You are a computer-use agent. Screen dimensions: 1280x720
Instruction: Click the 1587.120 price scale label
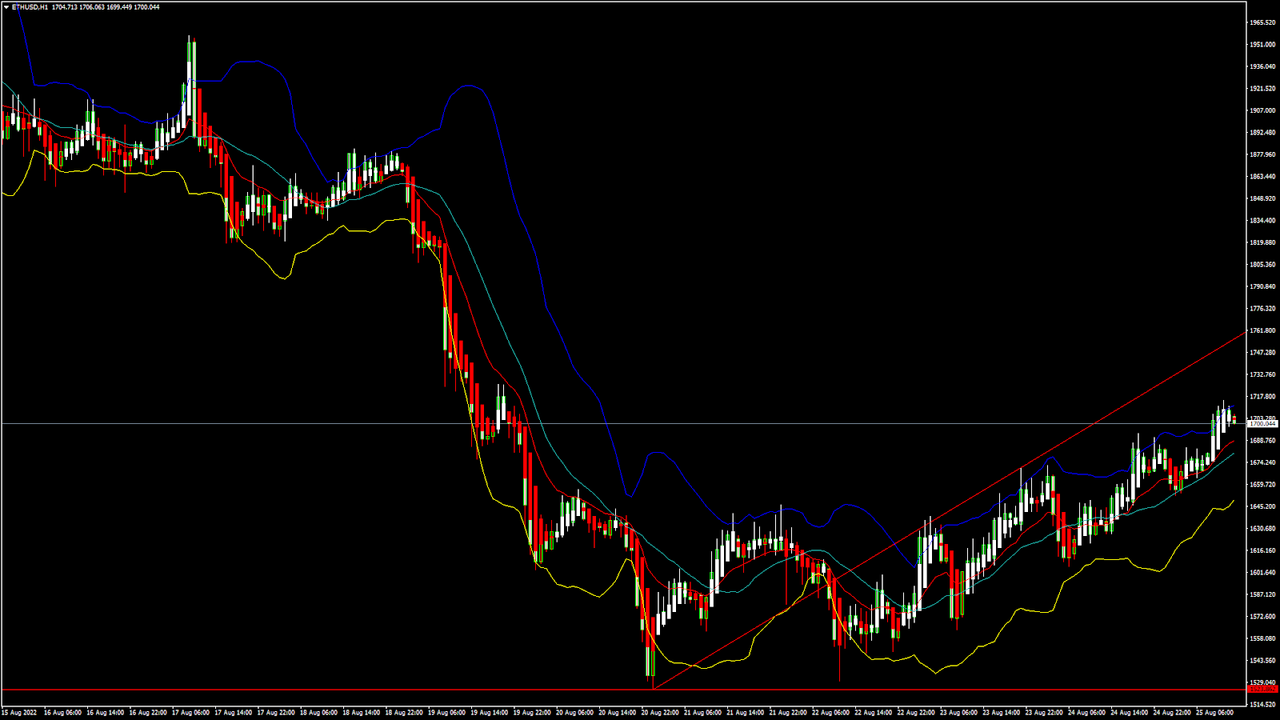pos(1263,594)
